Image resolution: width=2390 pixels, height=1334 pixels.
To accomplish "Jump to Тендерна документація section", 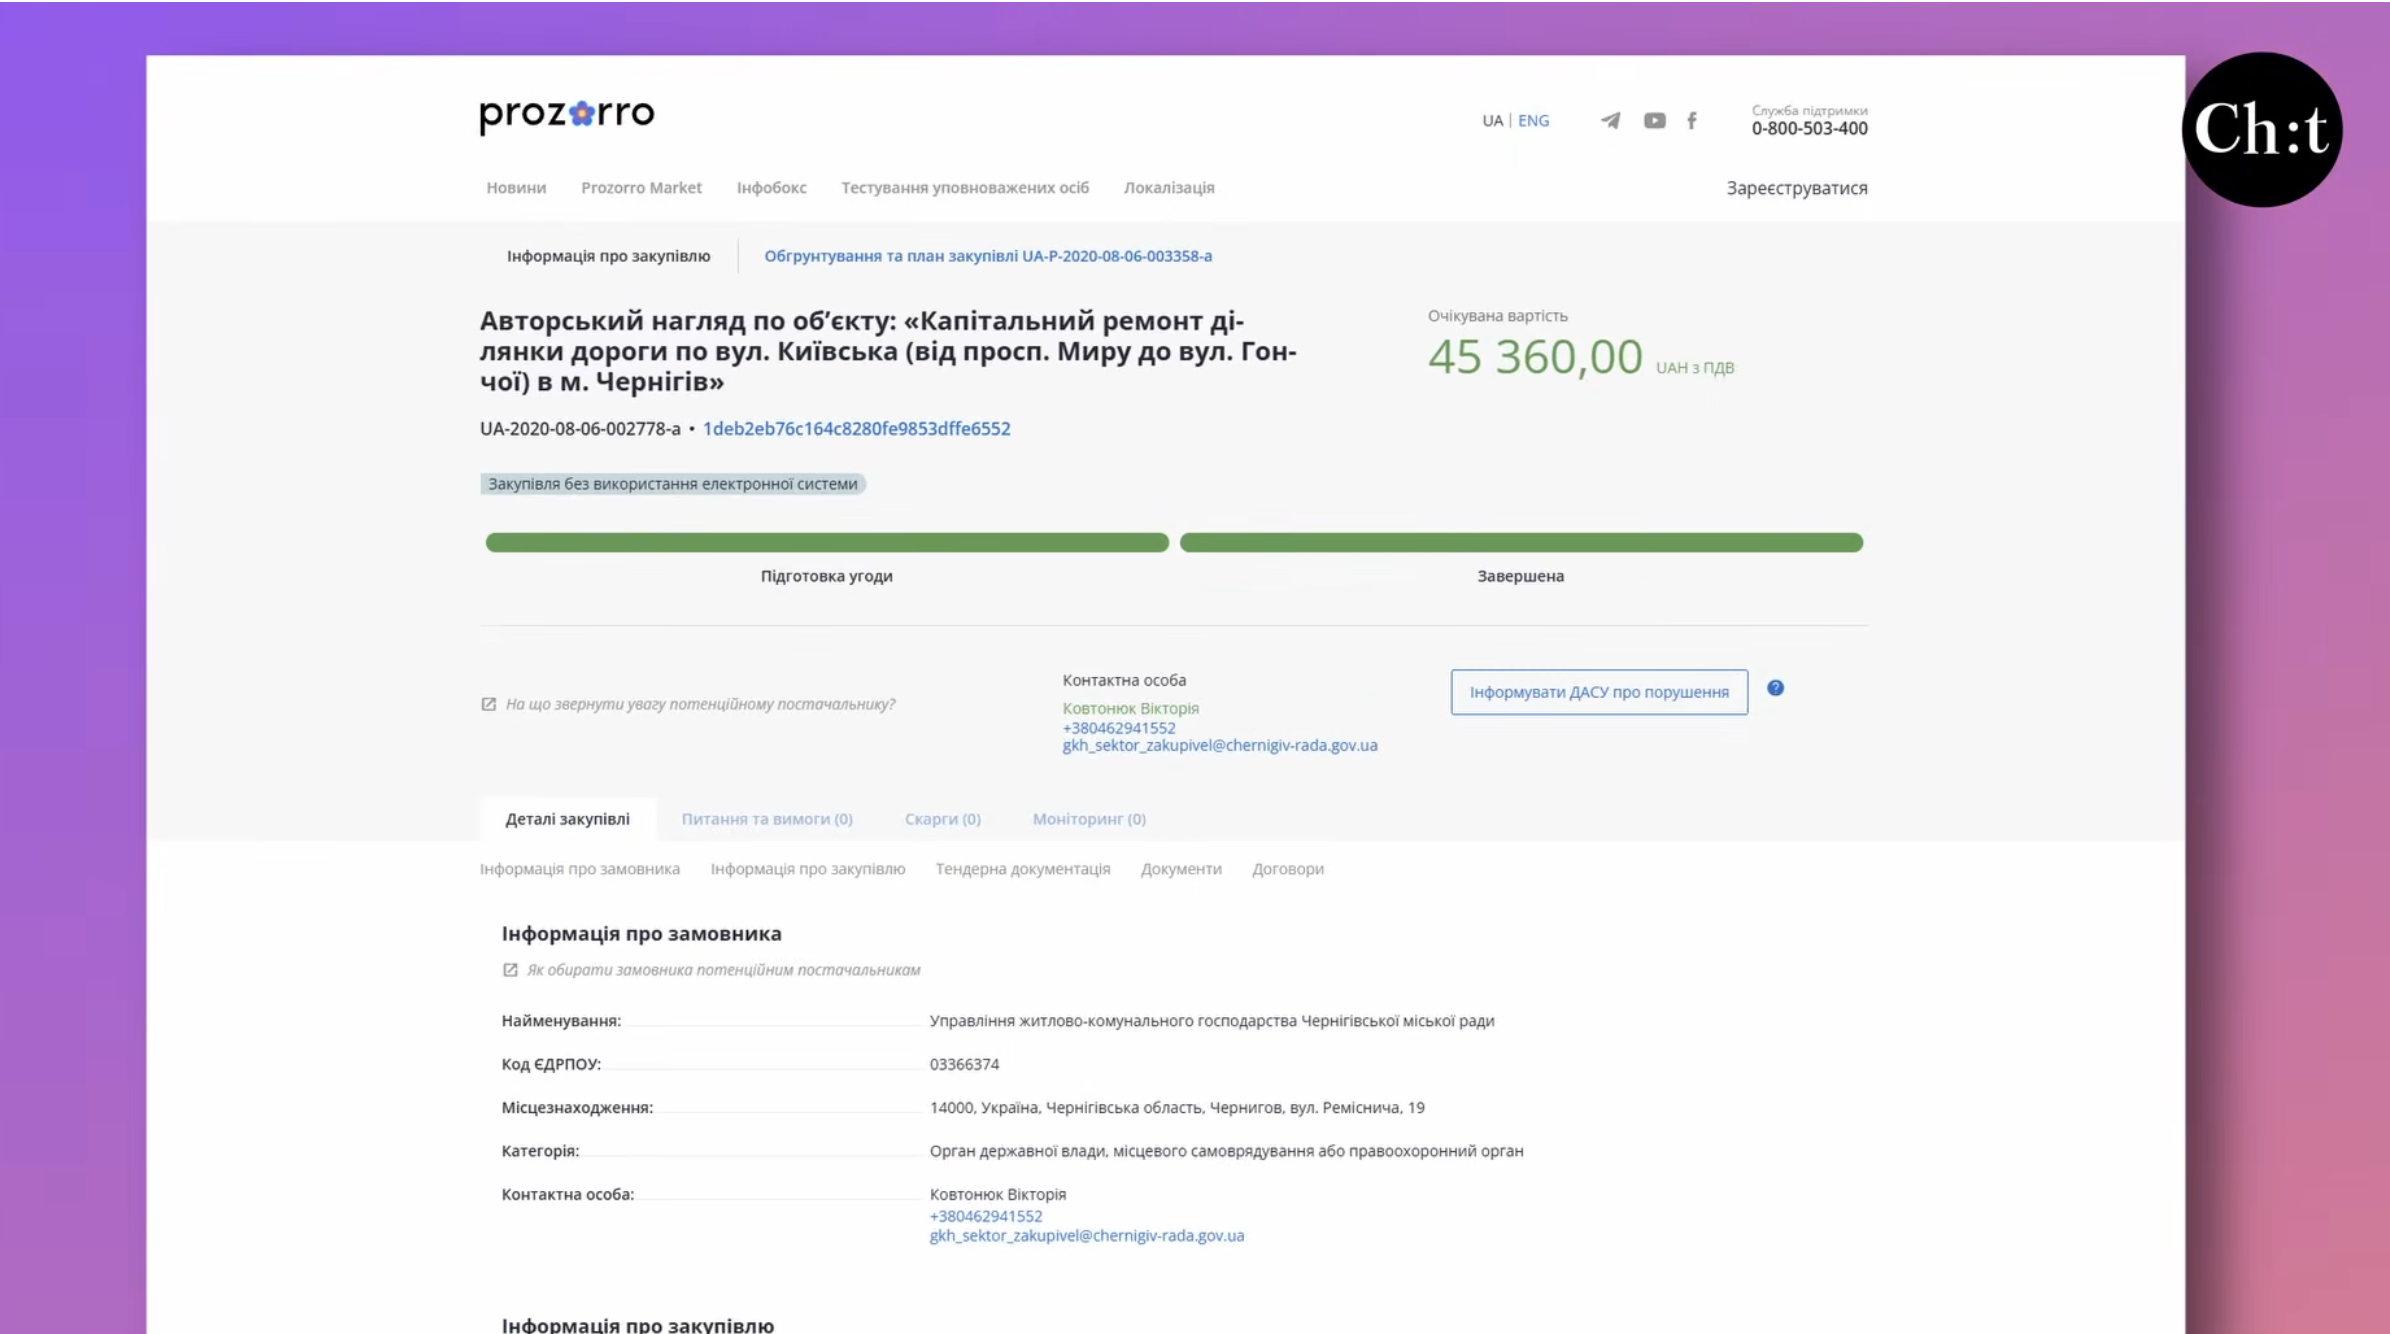I will [1022, 869].
